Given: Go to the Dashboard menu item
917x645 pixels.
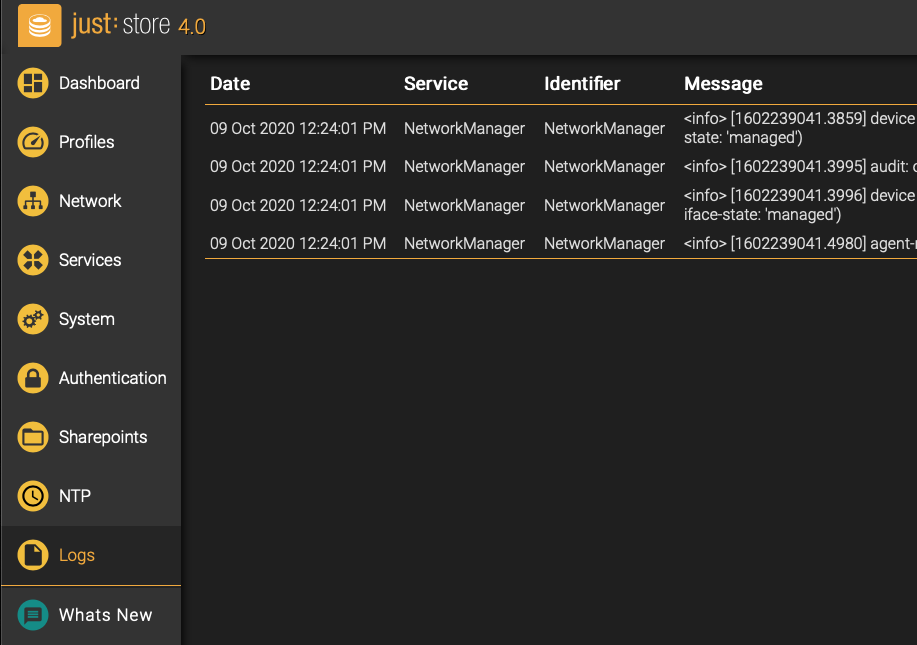Looking at the screenshot, I should click(x=99, y=83).
